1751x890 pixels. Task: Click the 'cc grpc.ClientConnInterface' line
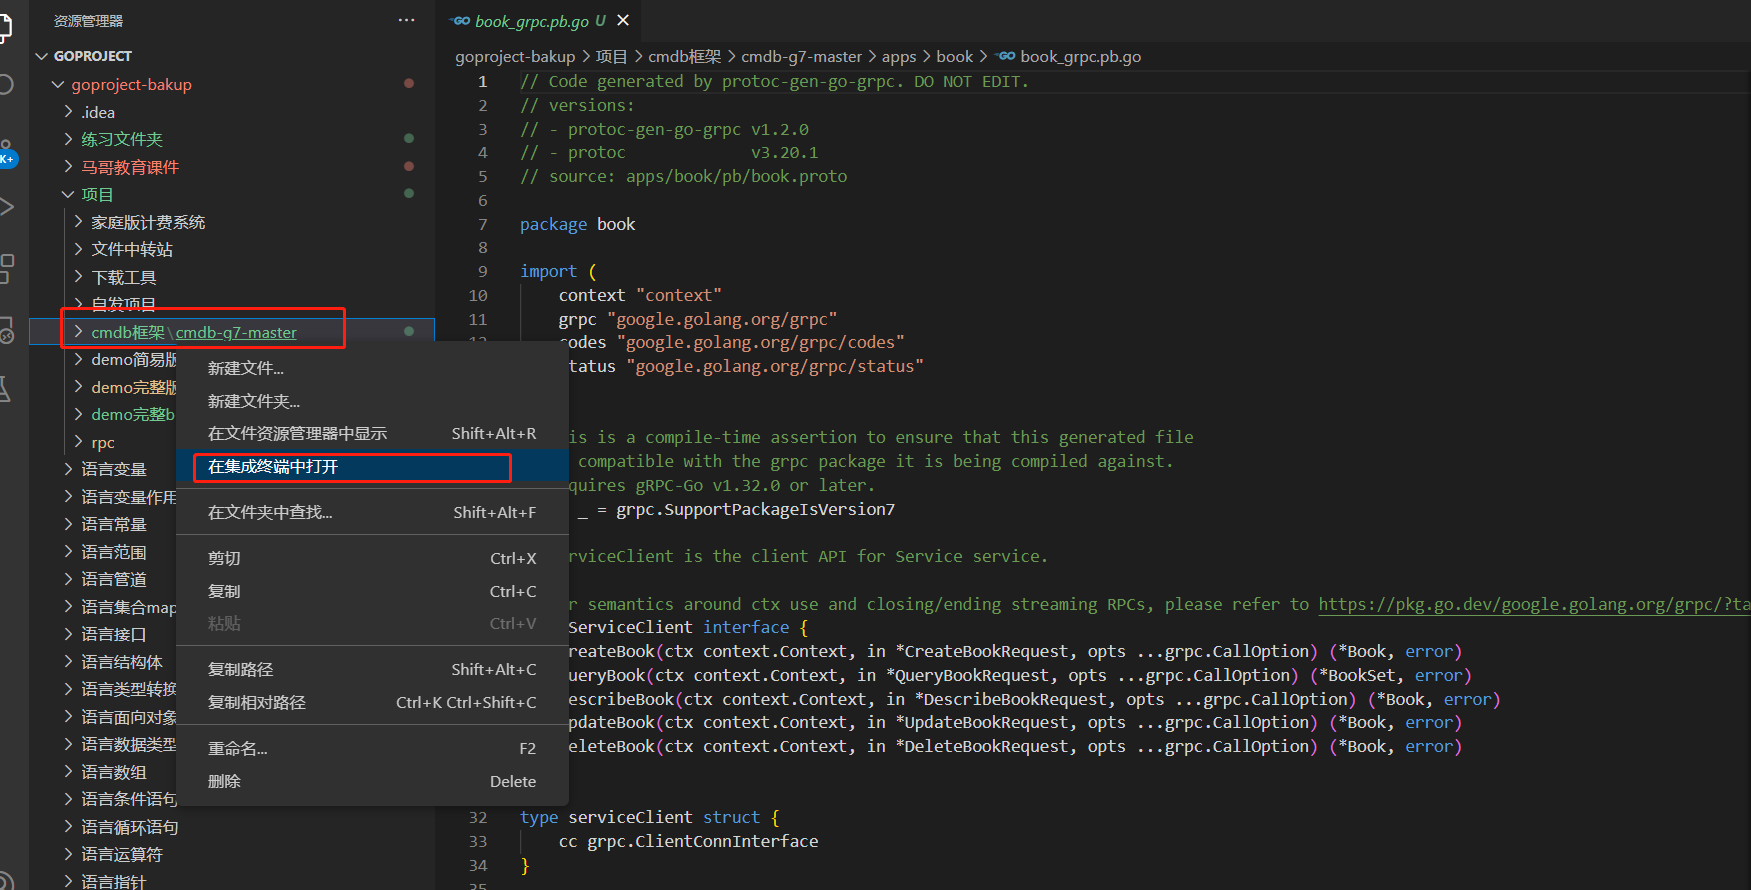pos(689,841)
